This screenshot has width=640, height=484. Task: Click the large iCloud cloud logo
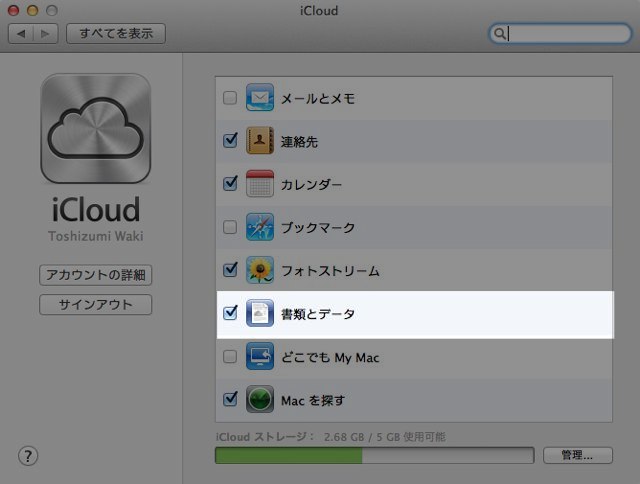(96, 129)
